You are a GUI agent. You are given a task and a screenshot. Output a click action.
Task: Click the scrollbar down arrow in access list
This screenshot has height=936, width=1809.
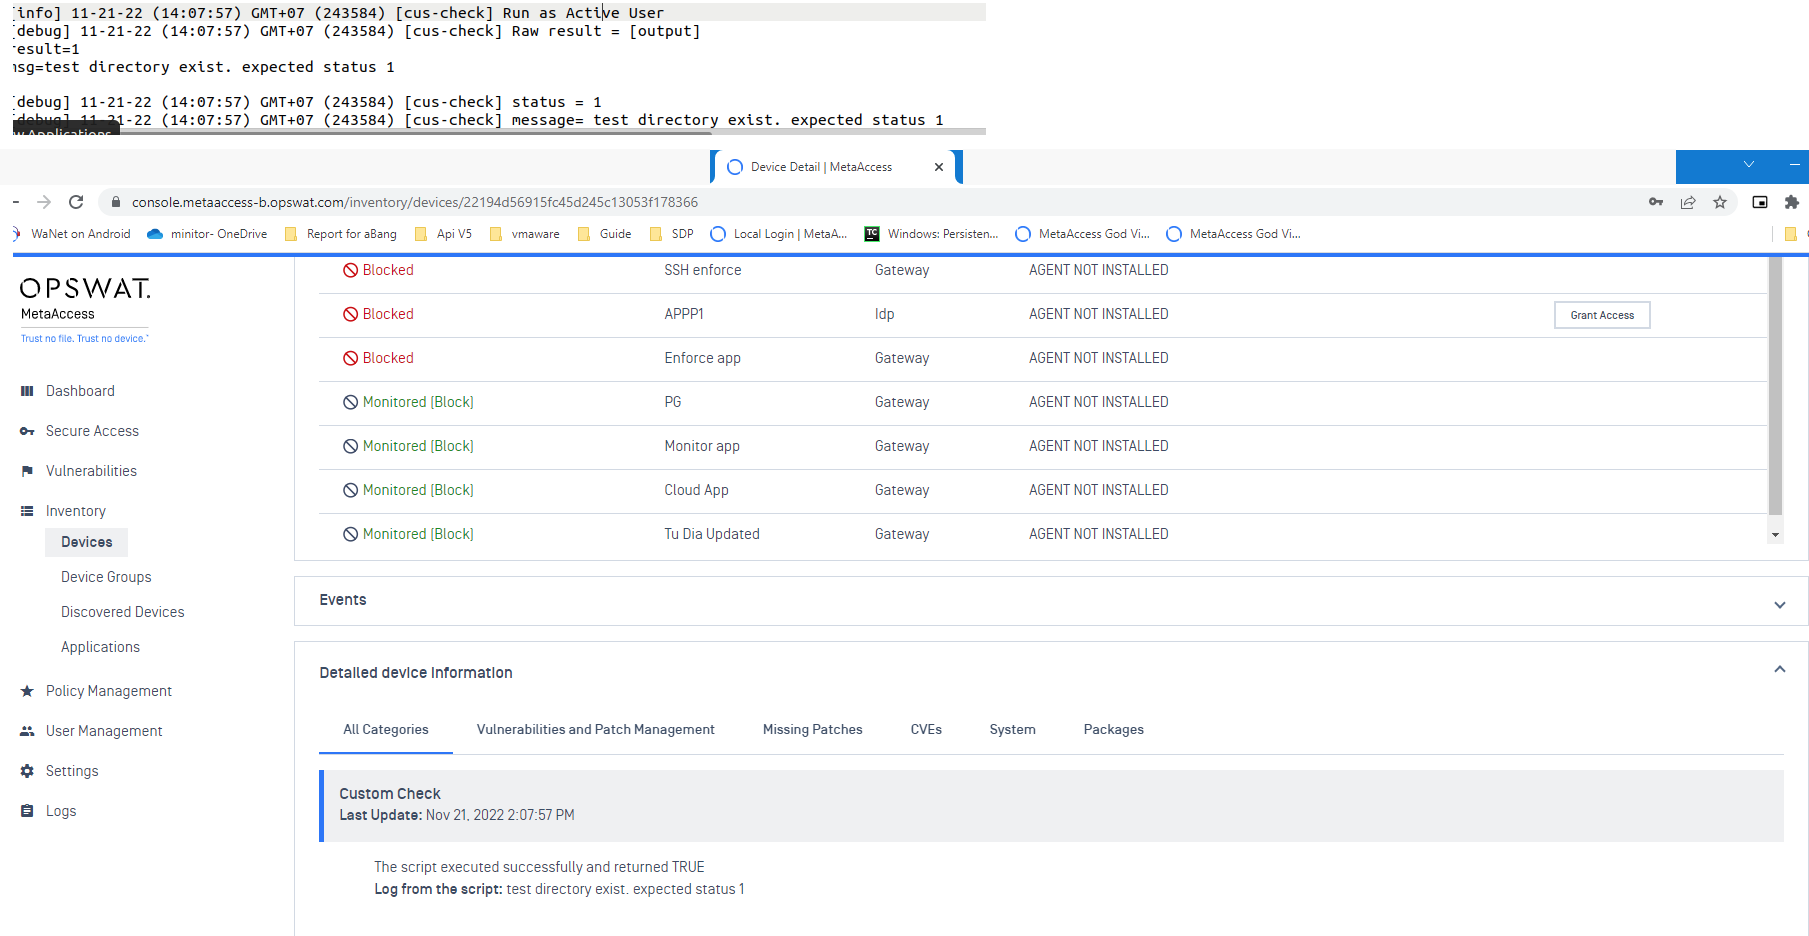1776,535
